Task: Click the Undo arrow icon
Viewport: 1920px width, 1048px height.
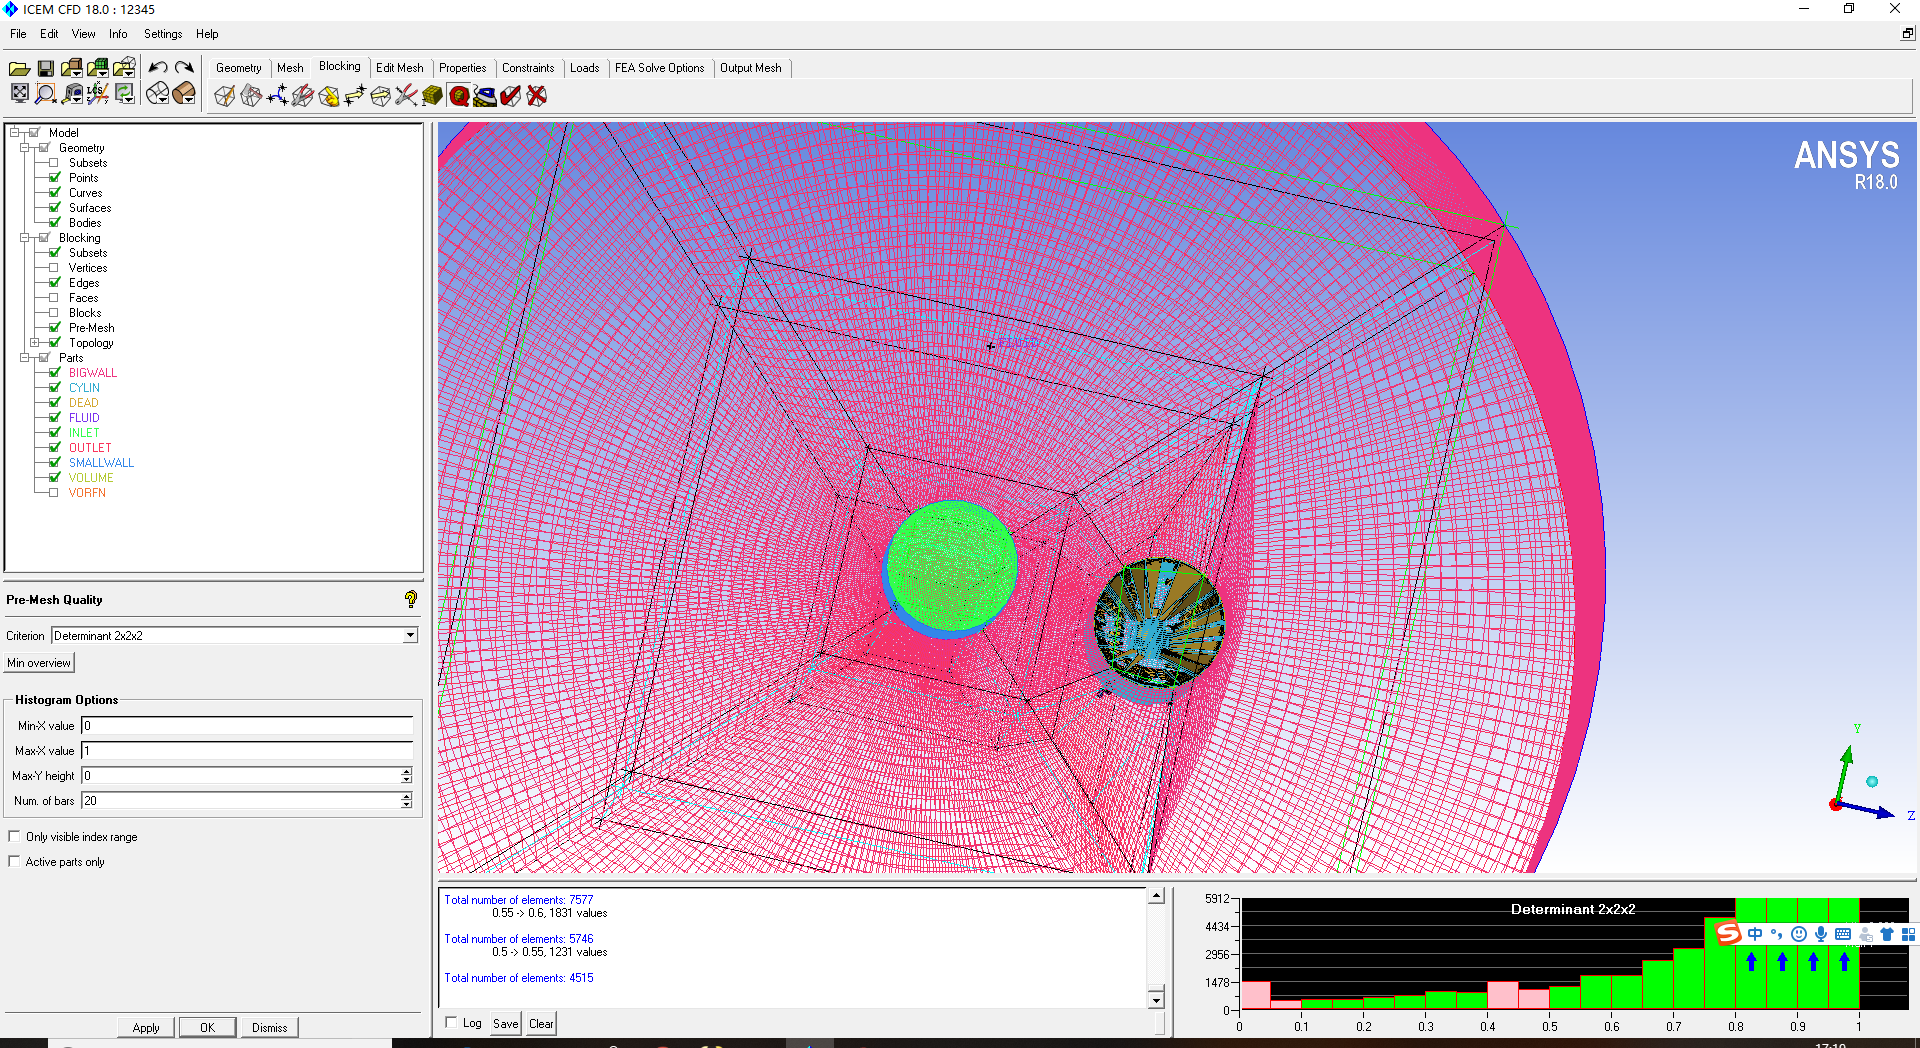Action: (158, 68)
